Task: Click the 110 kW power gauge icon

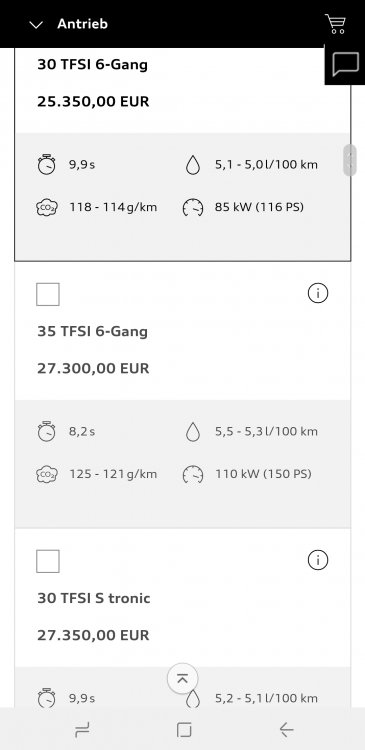Action: 193,474
